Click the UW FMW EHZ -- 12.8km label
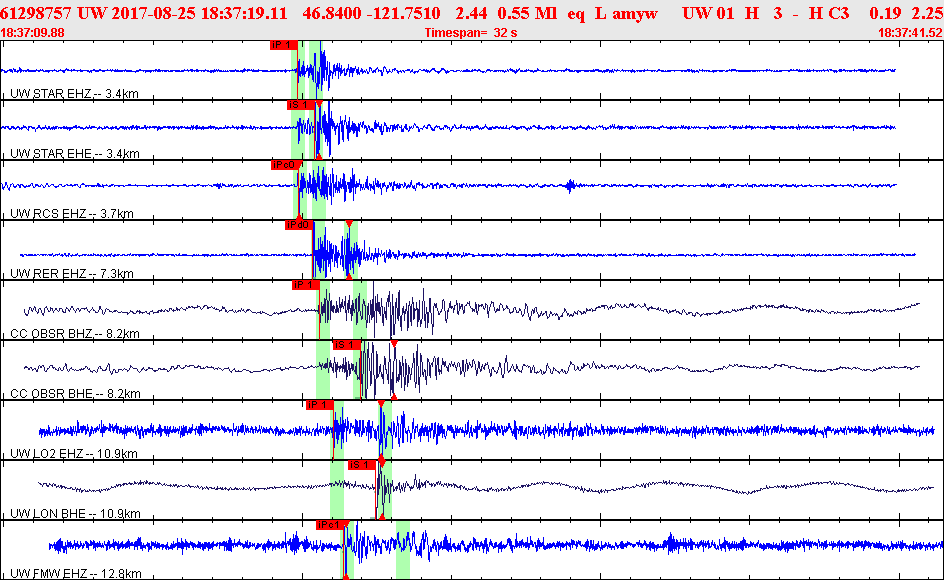The height and width of the screenshot is (580, 944). coord(76,573)
